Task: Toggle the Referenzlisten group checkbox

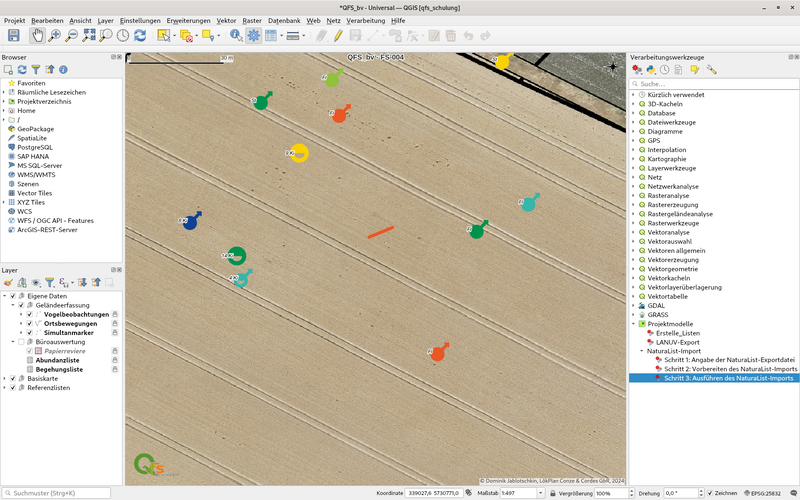Action: point(13,388)
